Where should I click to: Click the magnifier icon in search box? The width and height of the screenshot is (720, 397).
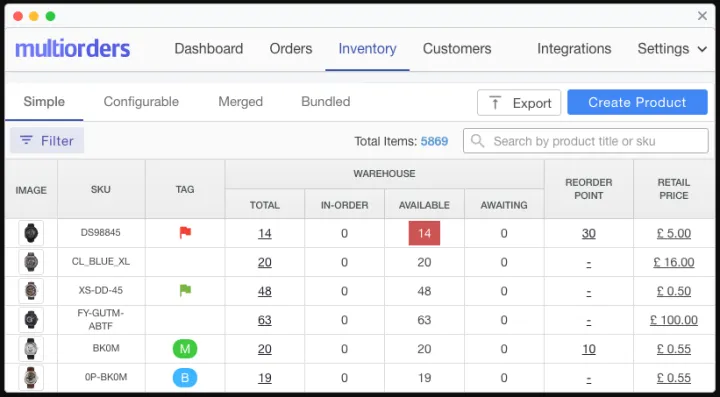point(478,140)
